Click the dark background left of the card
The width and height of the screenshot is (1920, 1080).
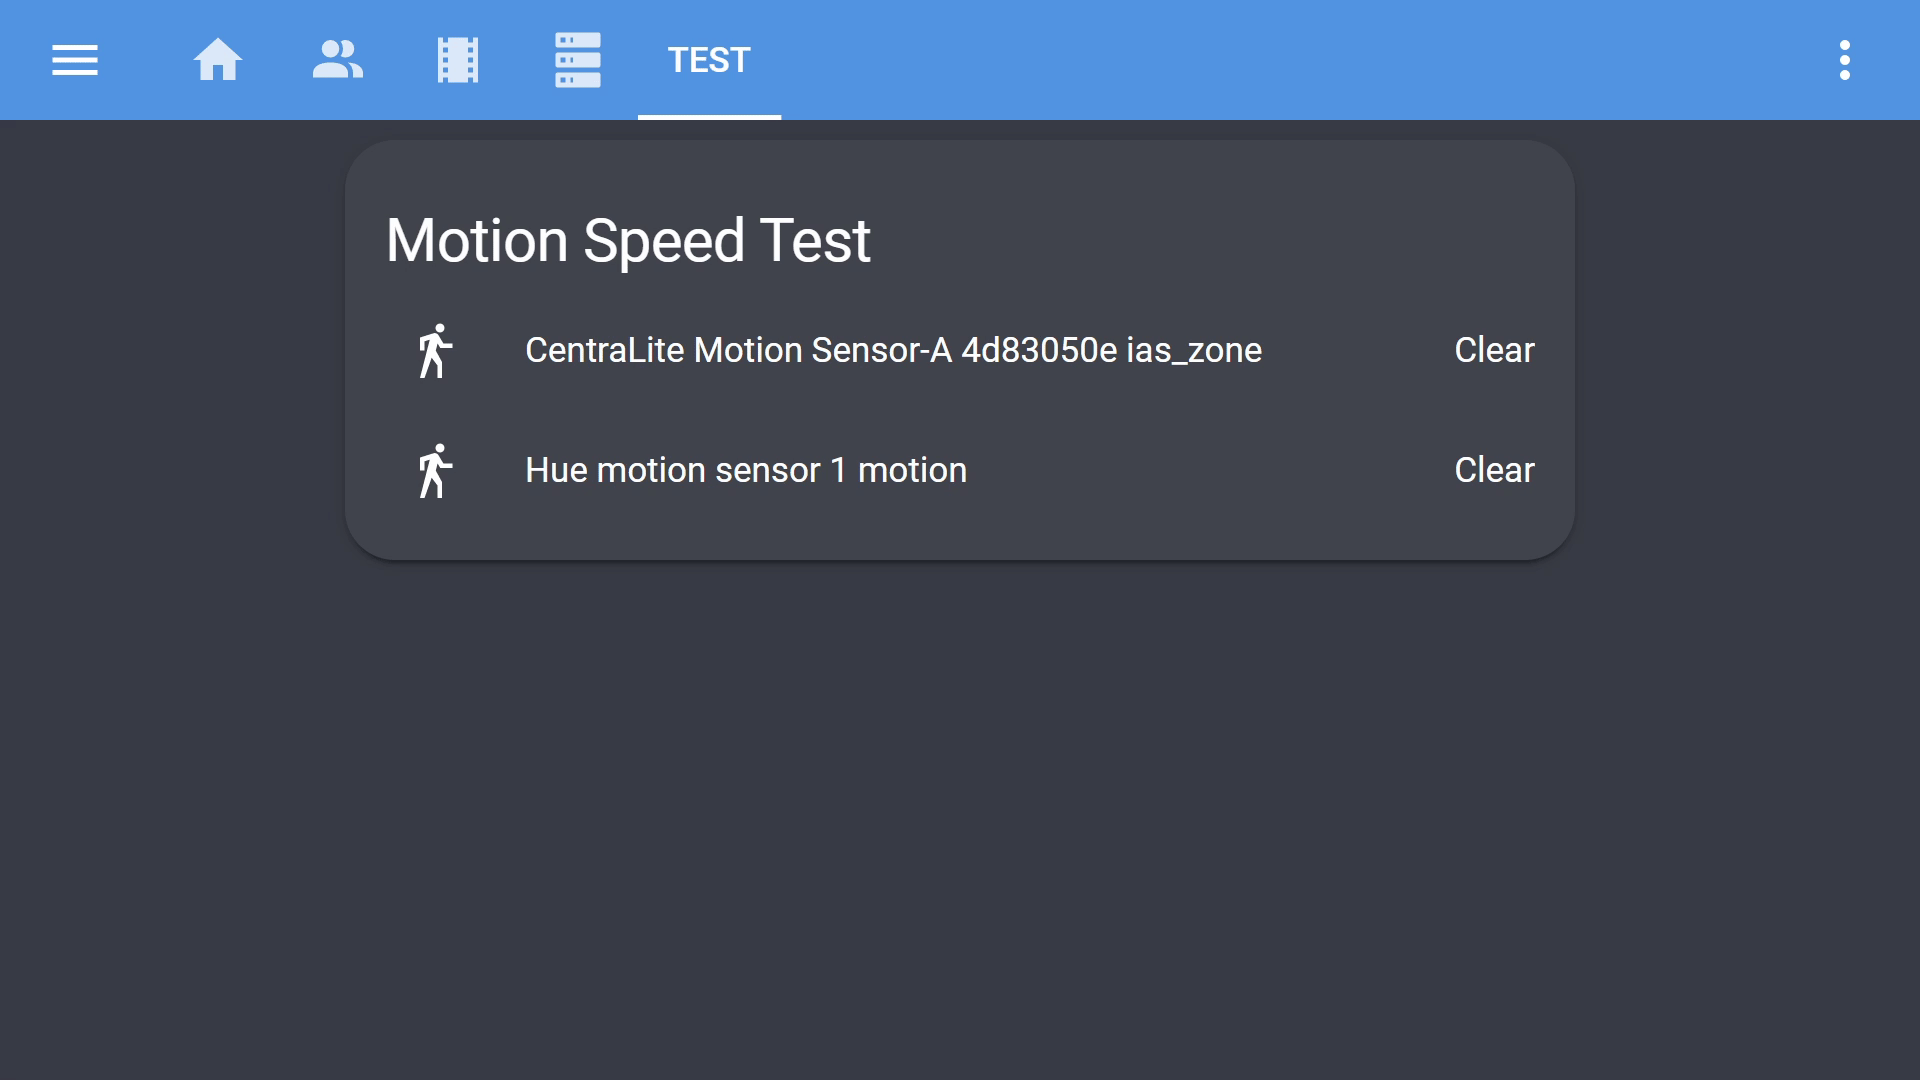170,400
